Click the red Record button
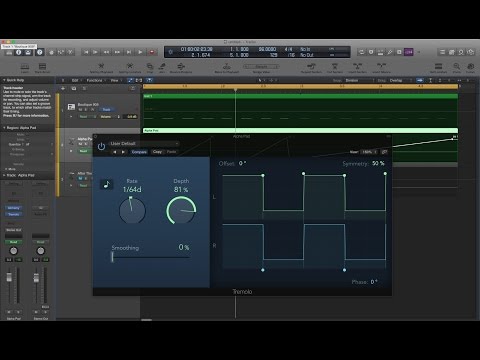Image resolution: width=480 pixels, height=360 pixels. [152, 52]
